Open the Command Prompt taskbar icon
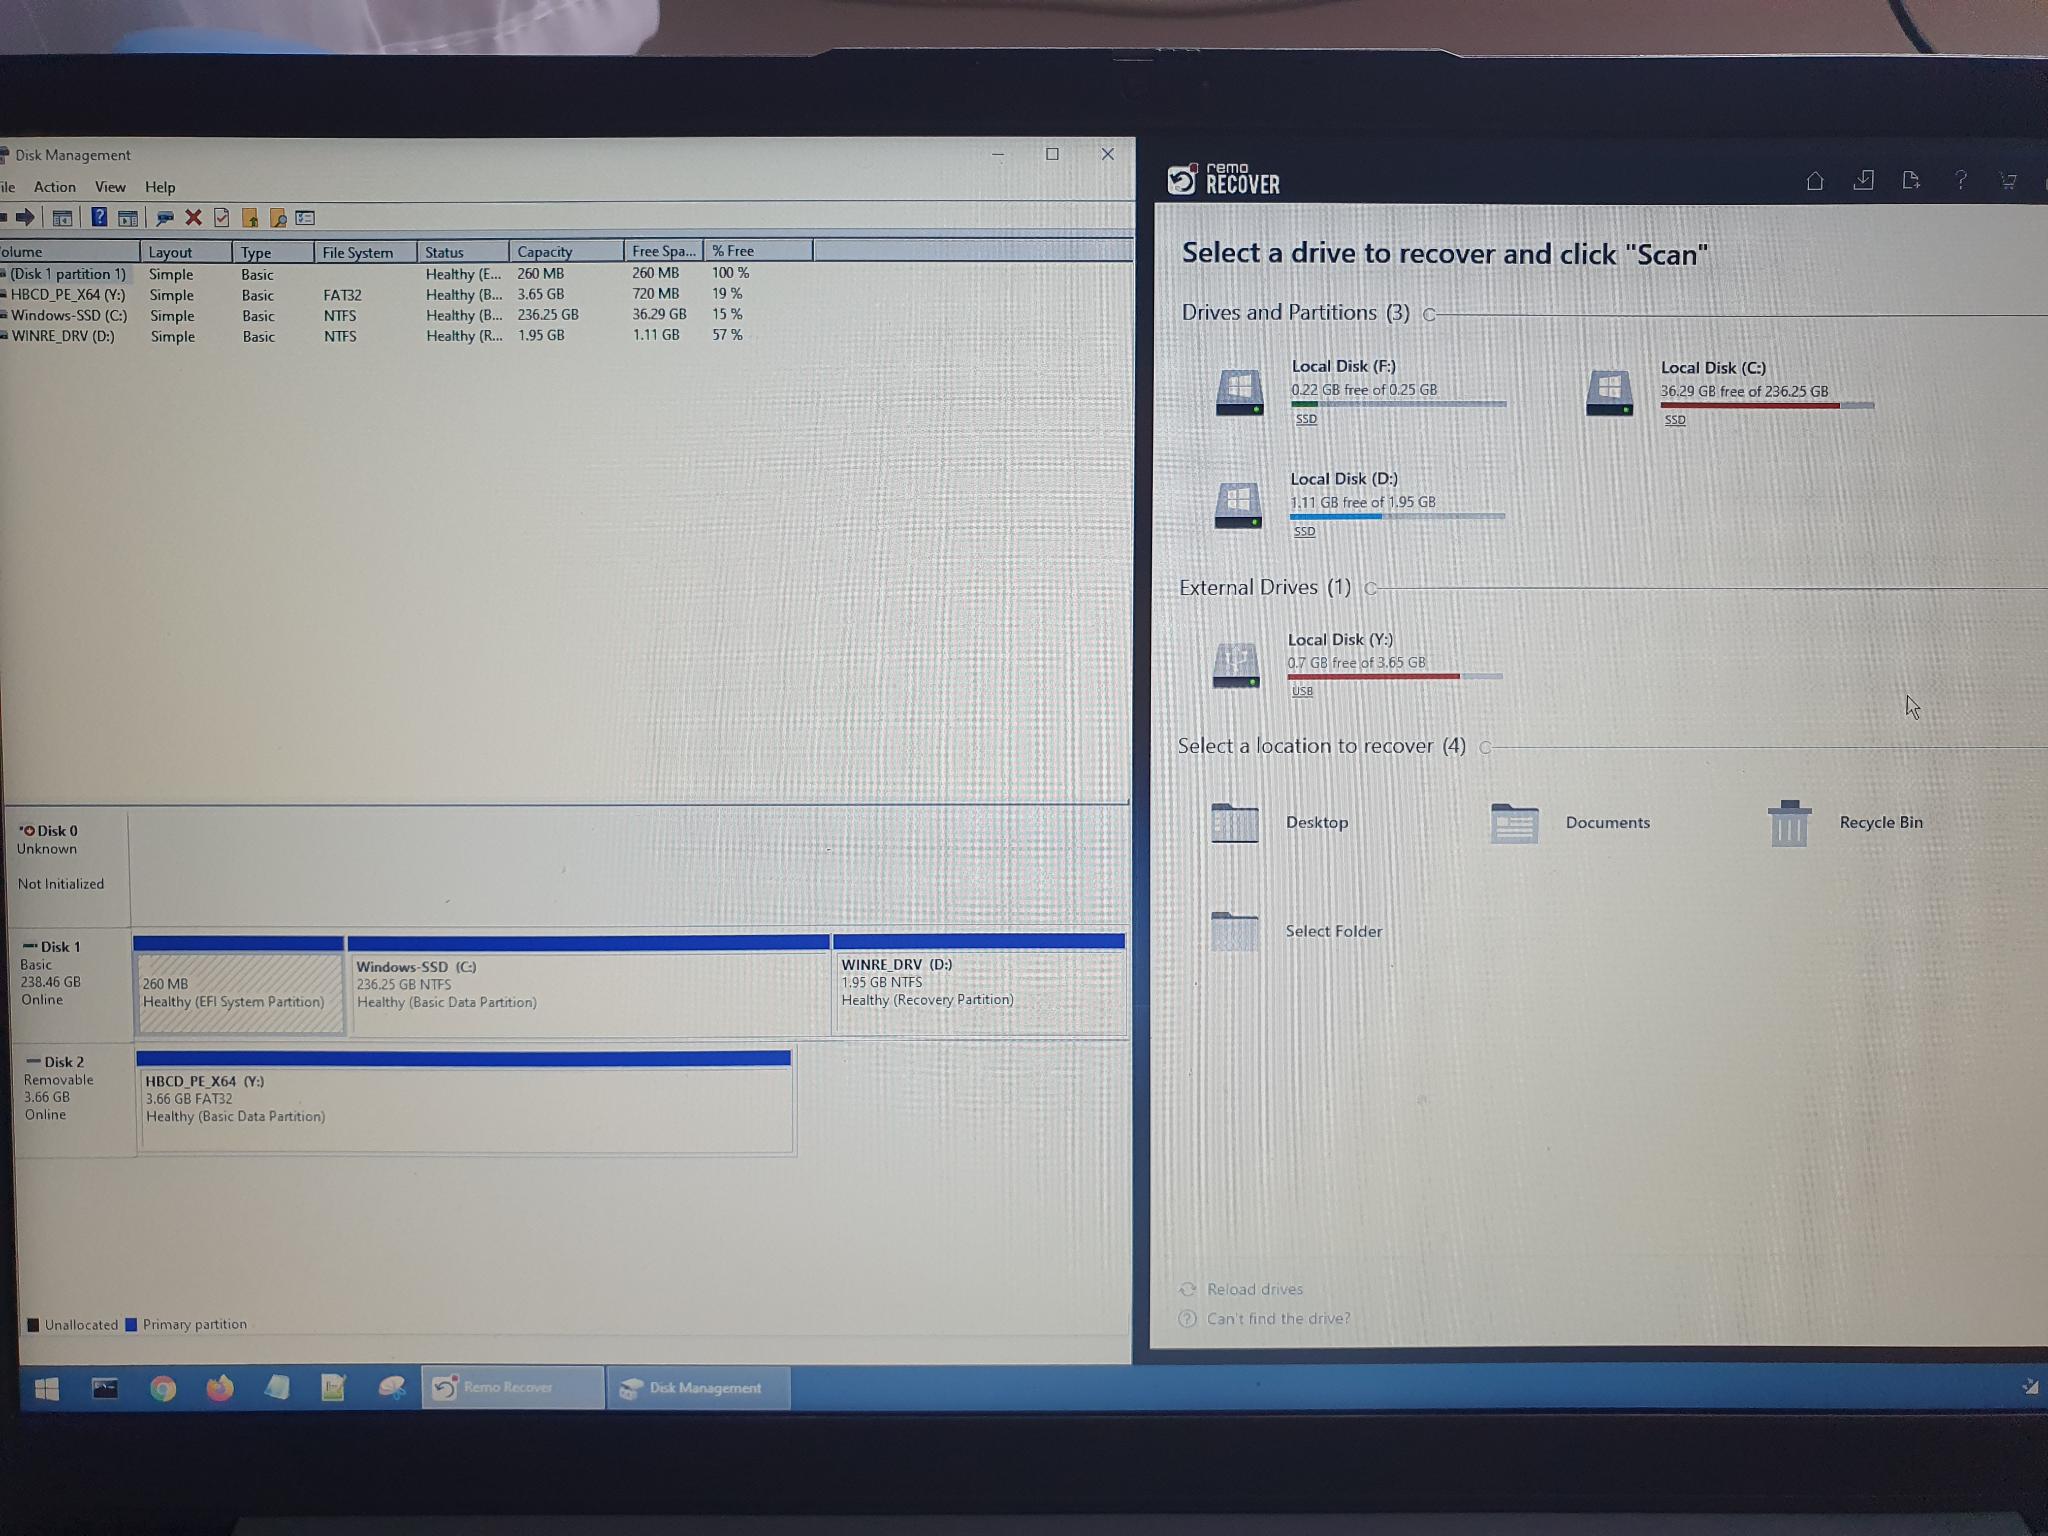 105,1388
